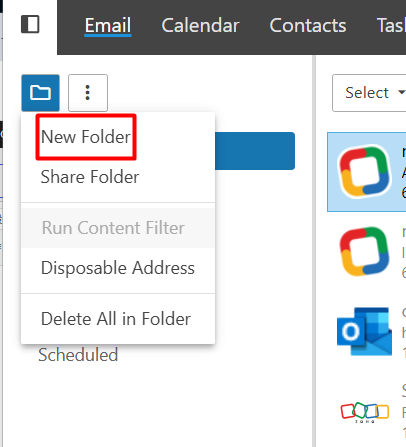Switch to the Email tab

pos(108,25)
